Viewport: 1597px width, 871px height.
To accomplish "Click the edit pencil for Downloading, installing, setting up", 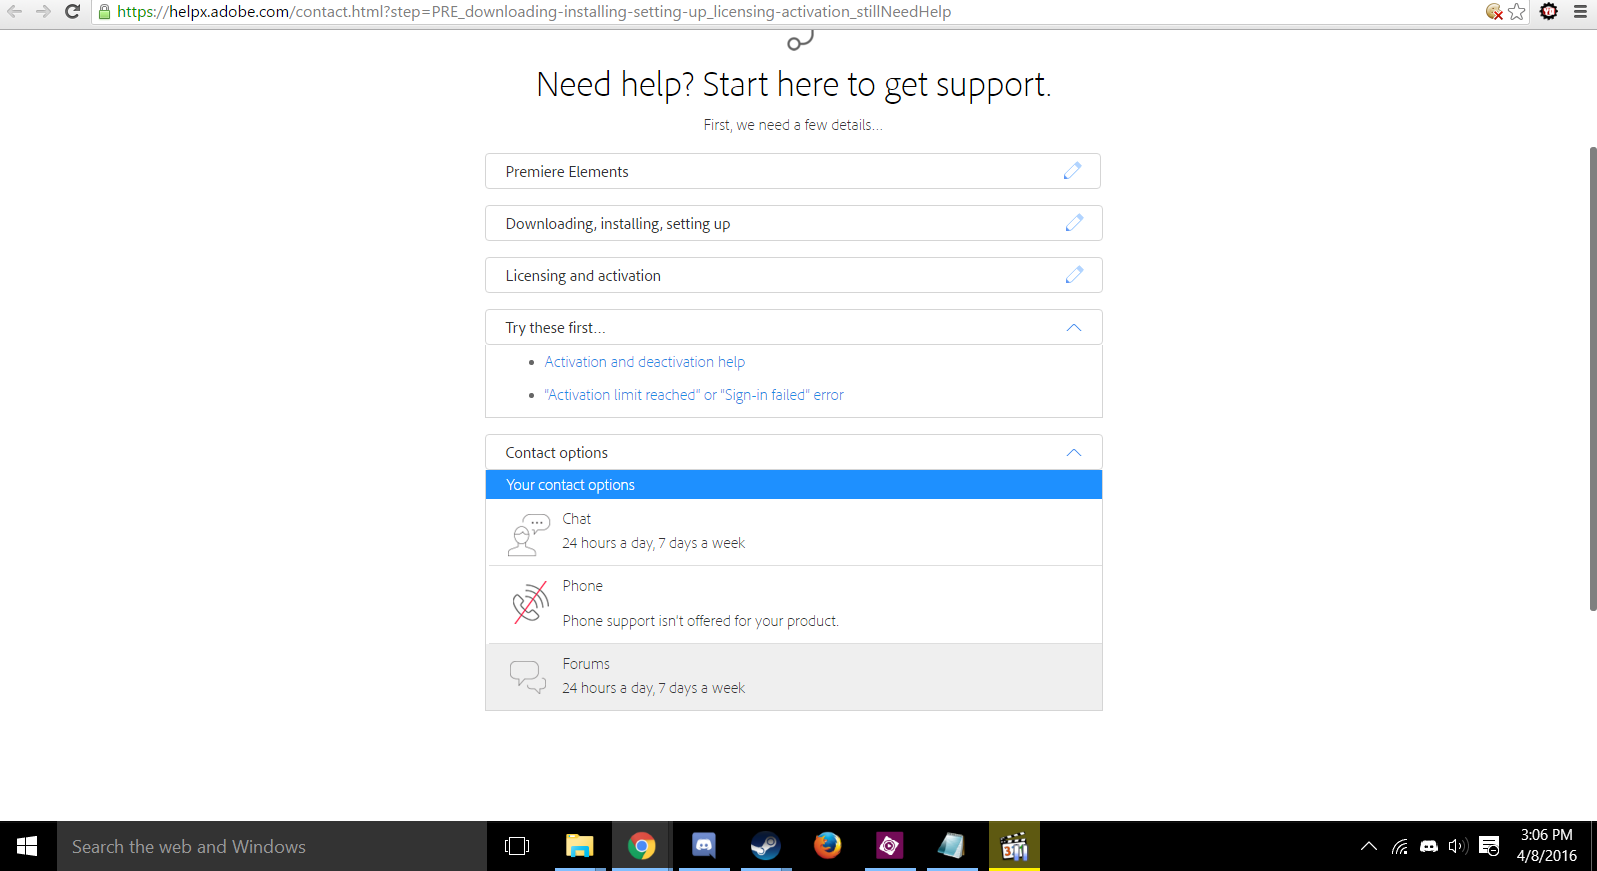I will click(x=1074, y=223).
